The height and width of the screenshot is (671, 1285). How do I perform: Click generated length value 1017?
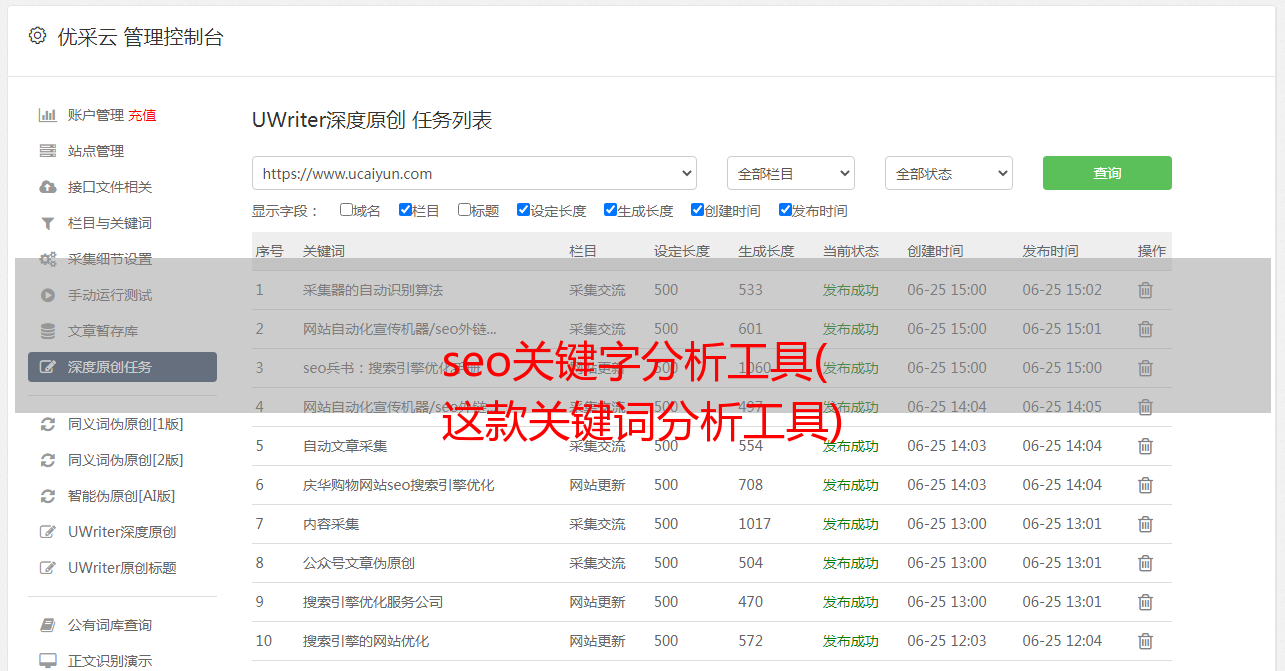[755, 524]
